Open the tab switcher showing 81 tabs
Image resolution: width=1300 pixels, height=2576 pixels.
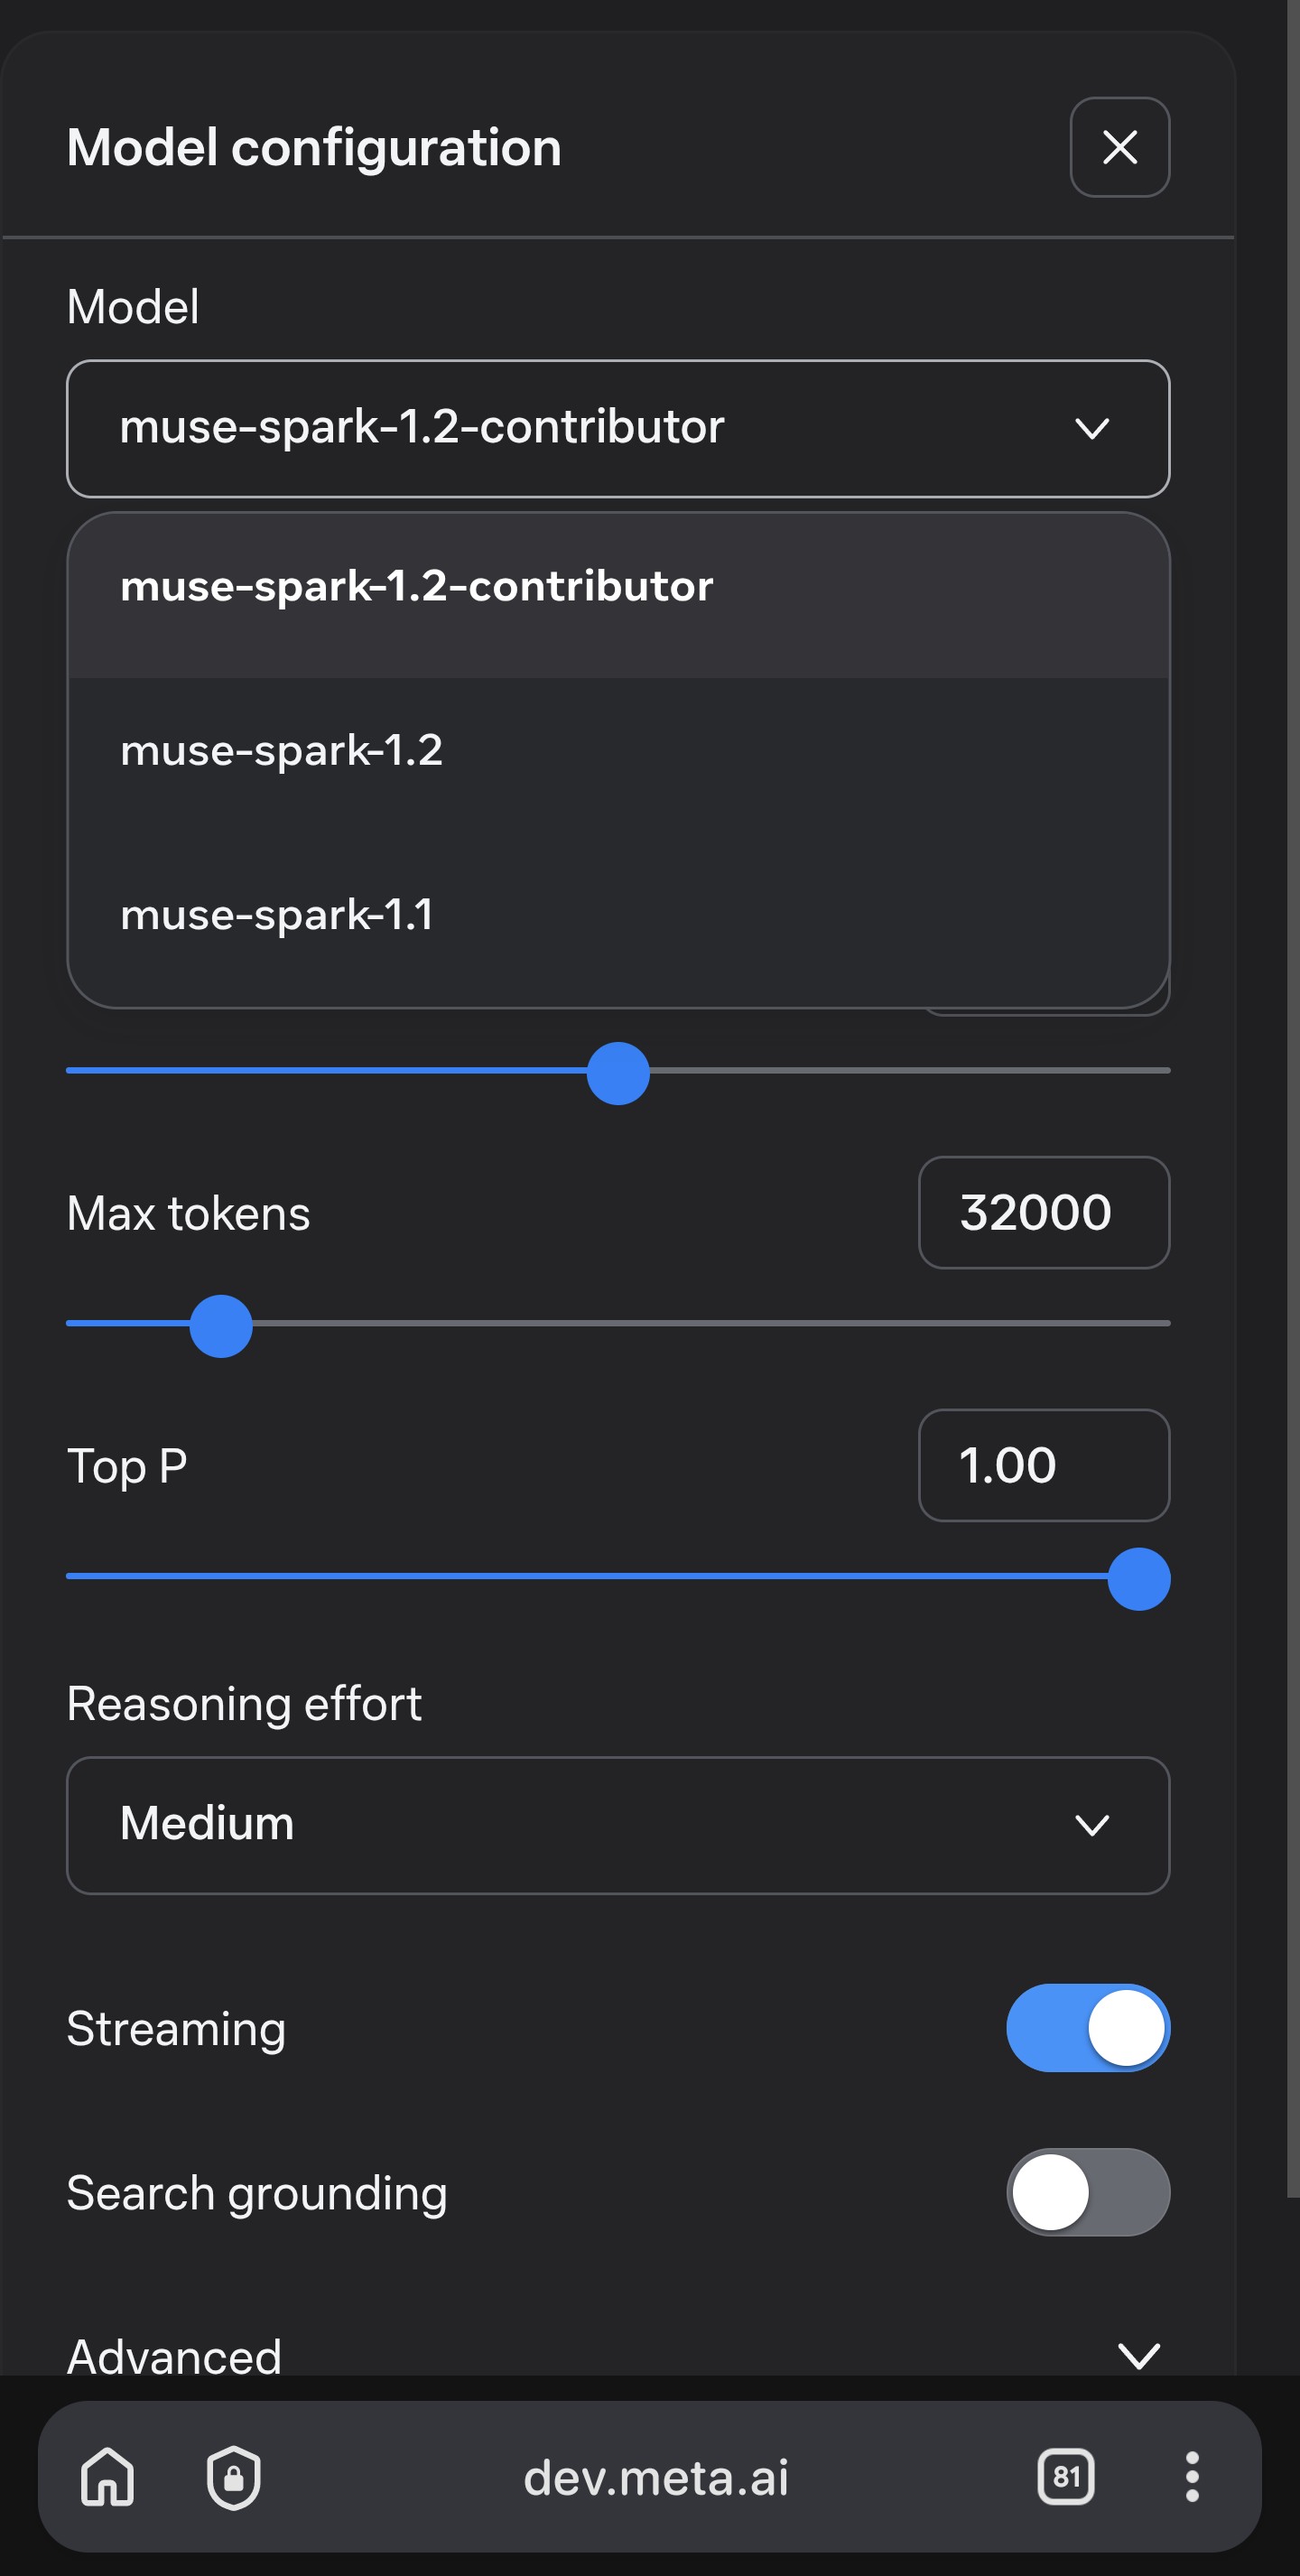1065,2477
